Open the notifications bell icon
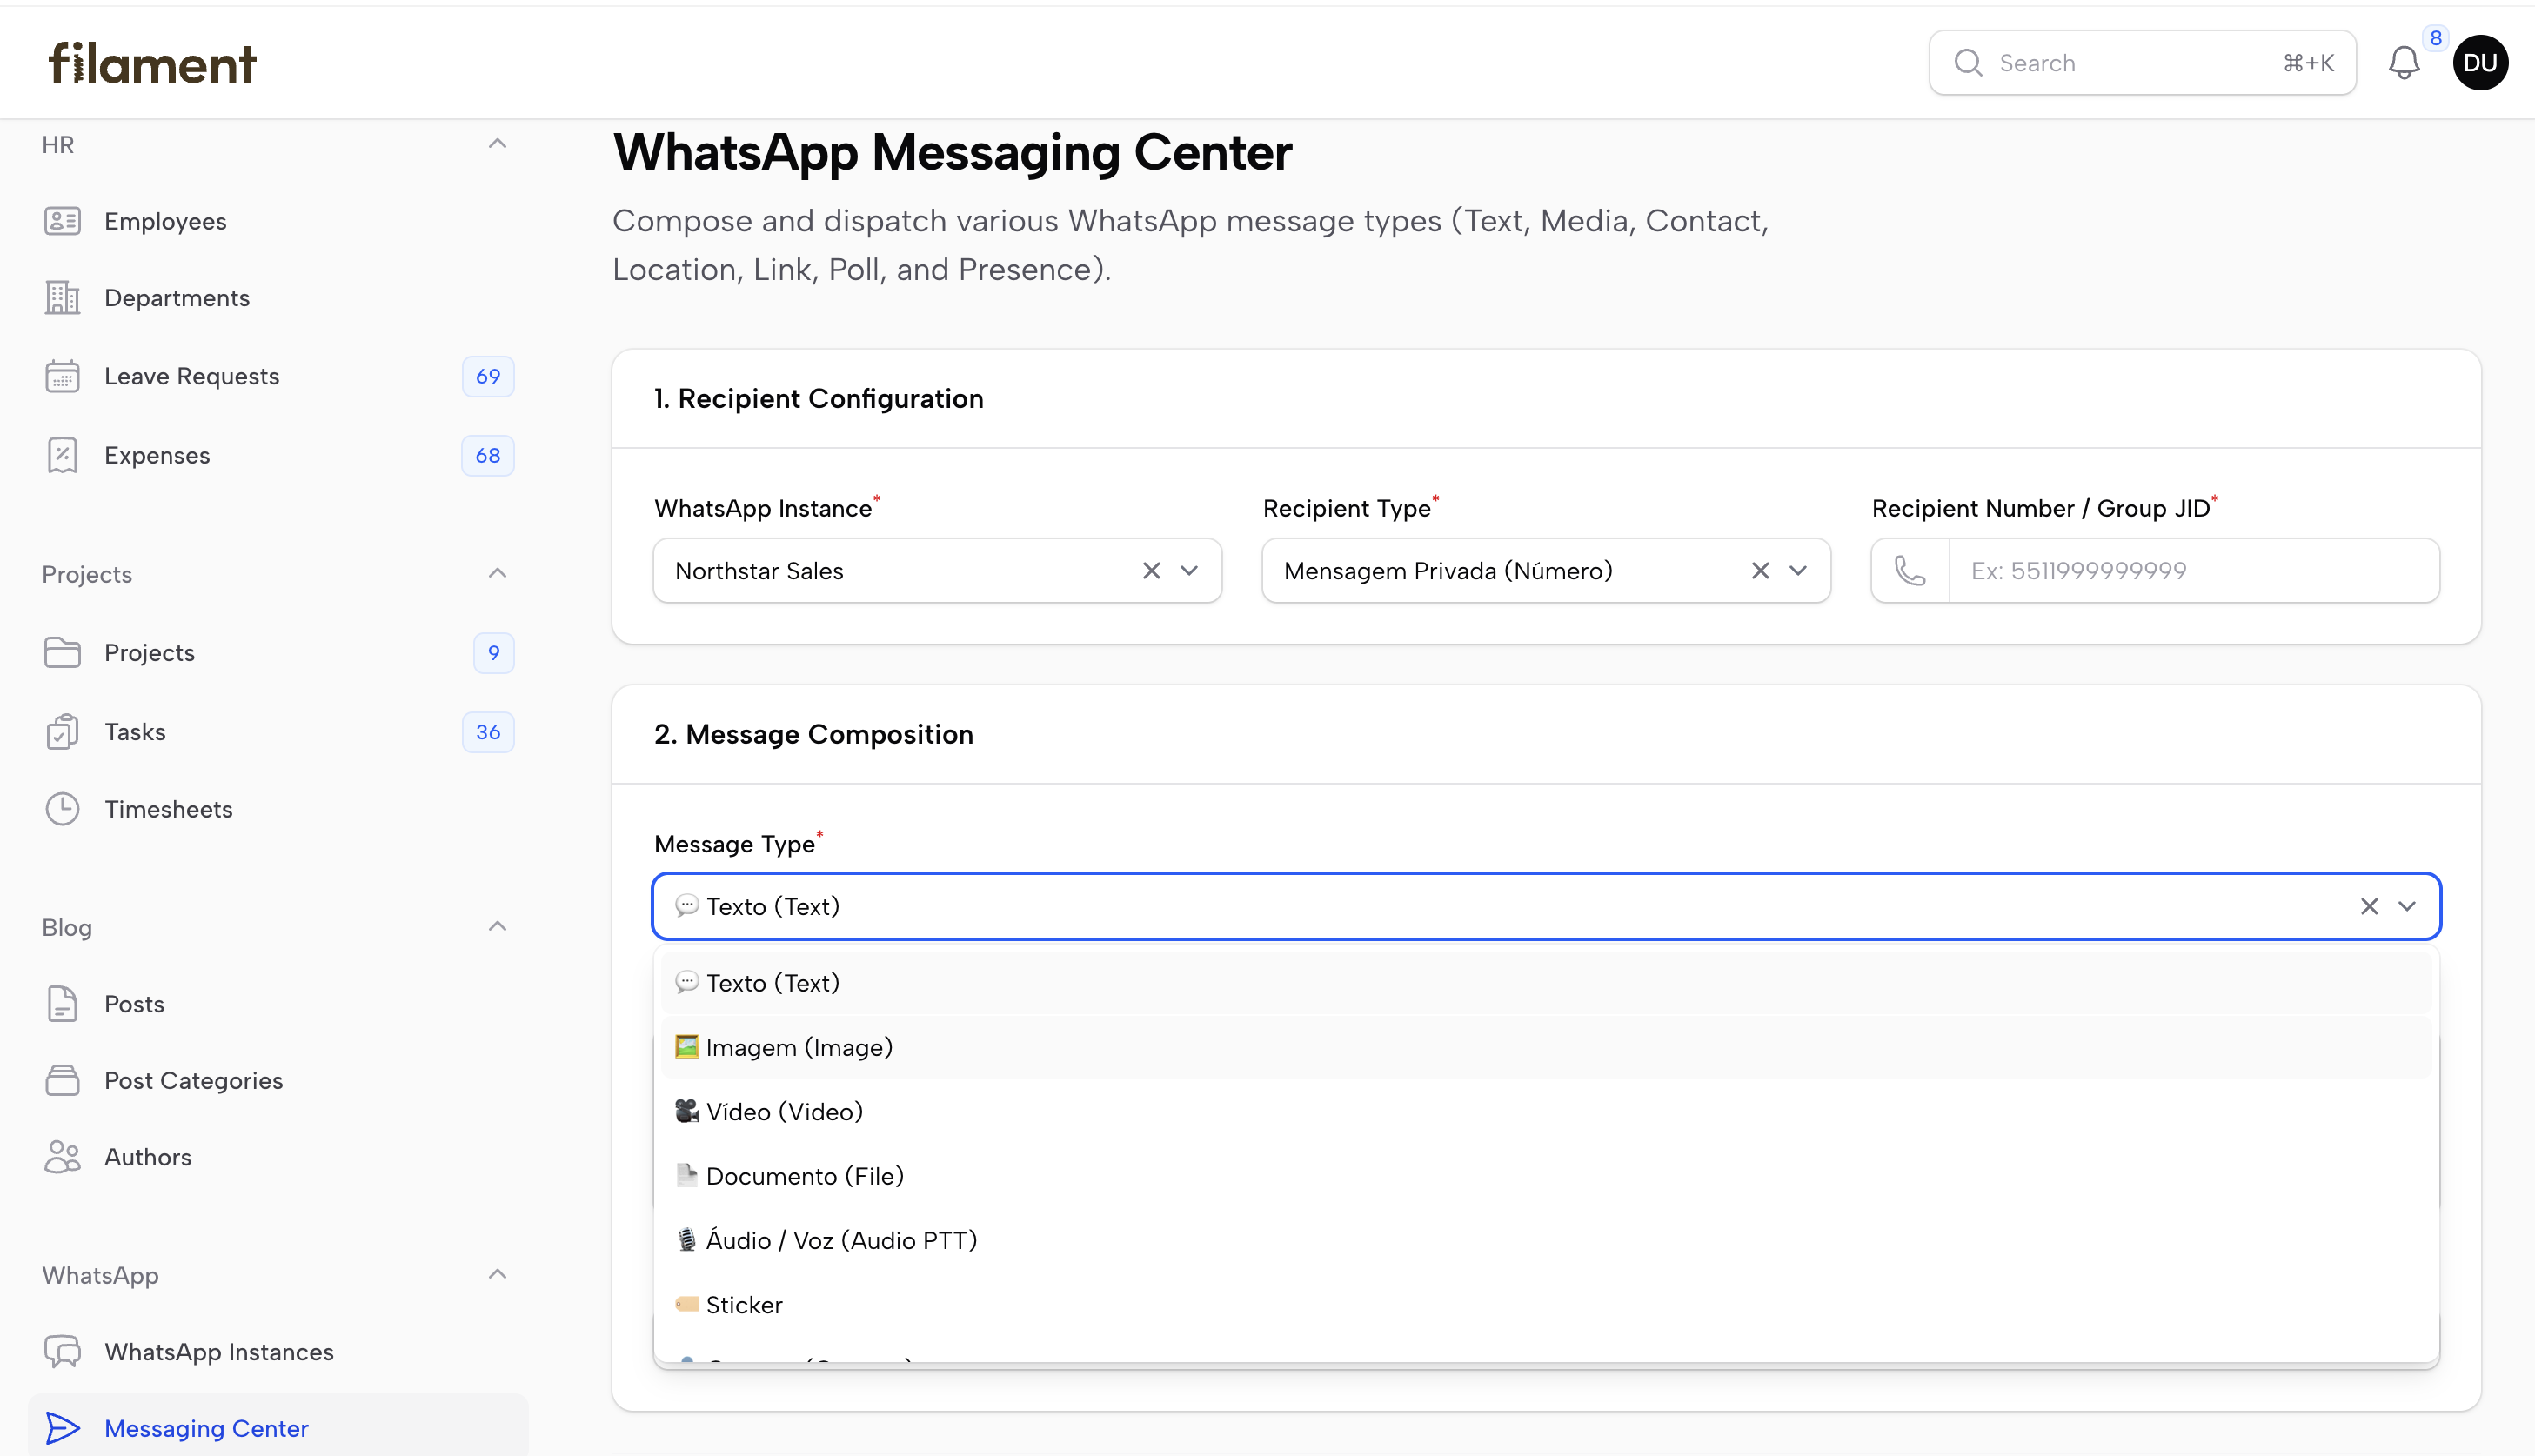Viewport: 2535px width, 1456px height. tap(2403, 63)
